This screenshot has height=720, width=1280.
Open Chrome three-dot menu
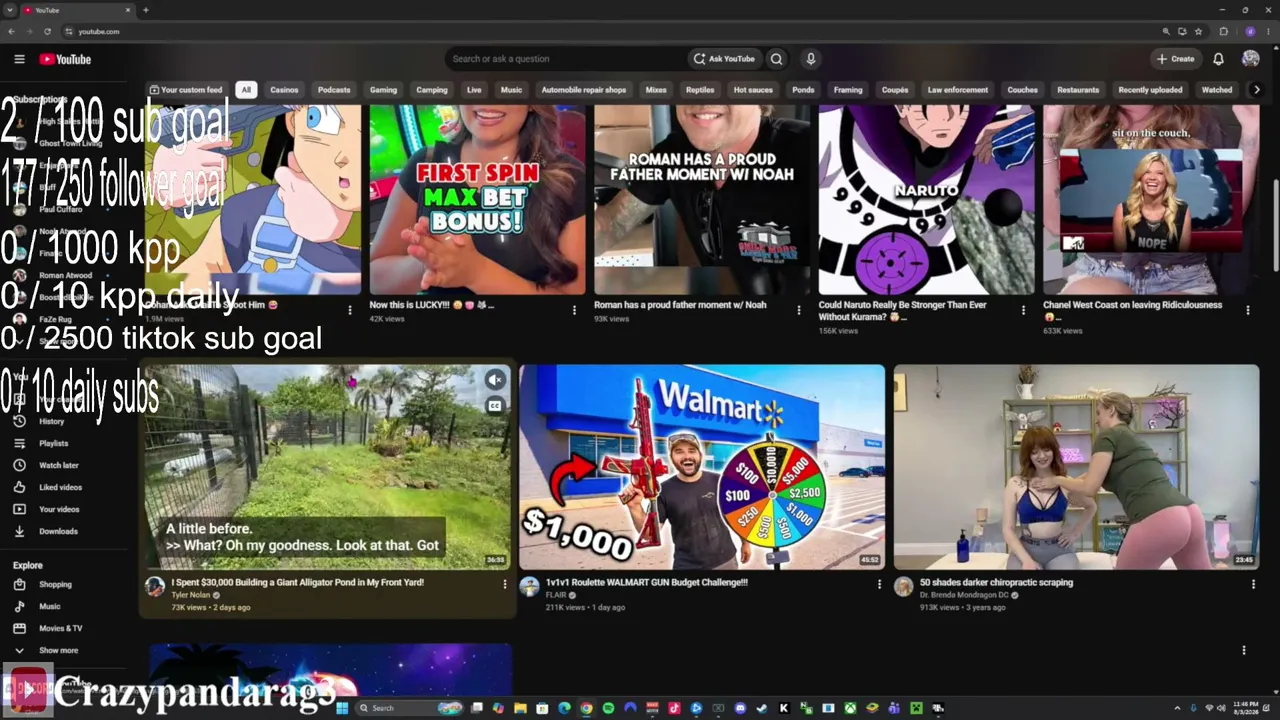[x=1269, y=31]
